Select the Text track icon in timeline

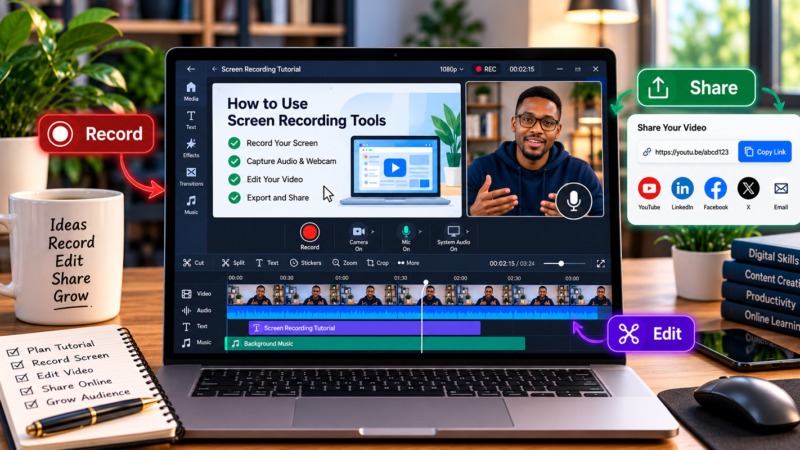tap(186, 327)
